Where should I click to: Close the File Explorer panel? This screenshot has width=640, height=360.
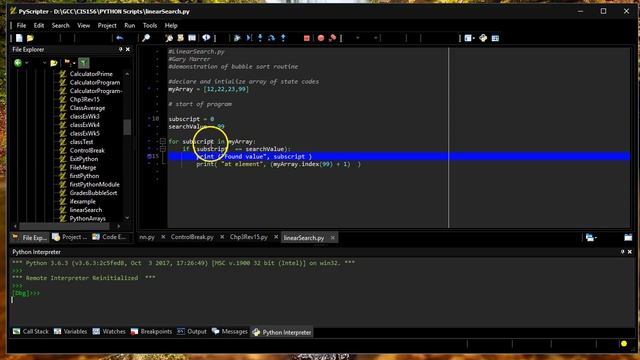click(128, 49)
